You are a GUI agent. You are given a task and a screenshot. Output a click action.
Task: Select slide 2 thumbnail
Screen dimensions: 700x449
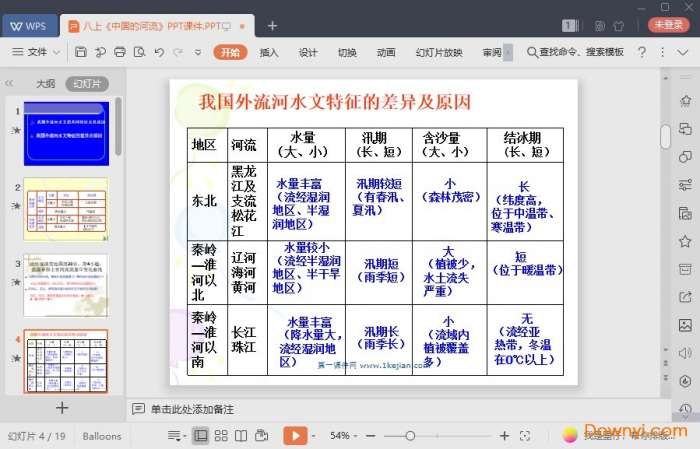pos(67,209)
